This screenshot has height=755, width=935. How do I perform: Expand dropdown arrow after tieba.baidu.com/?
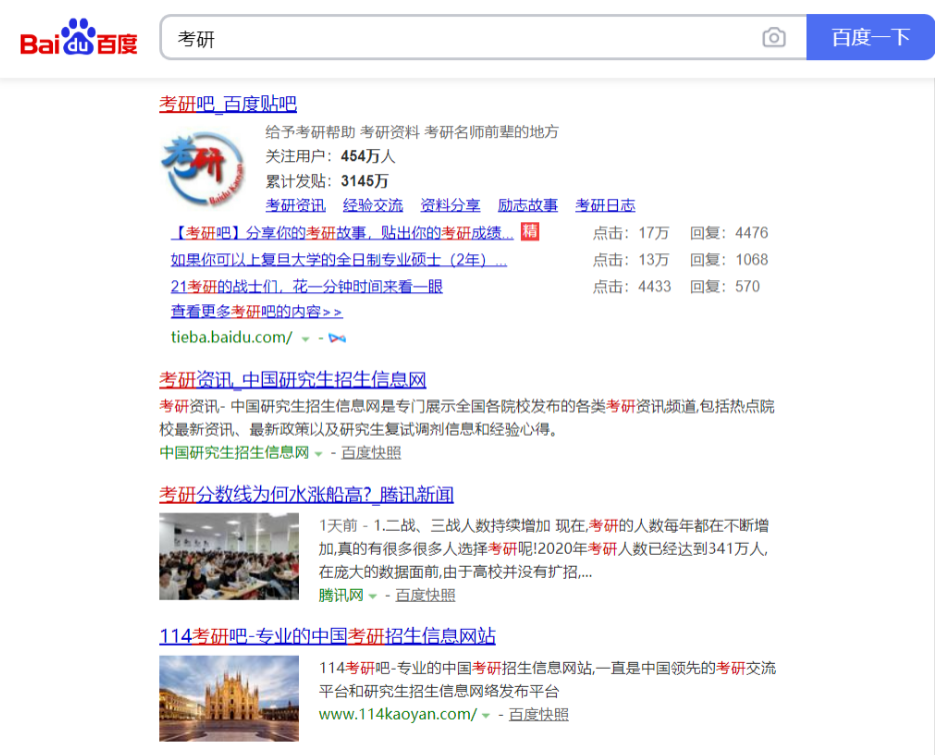click(x=305, y=339)
